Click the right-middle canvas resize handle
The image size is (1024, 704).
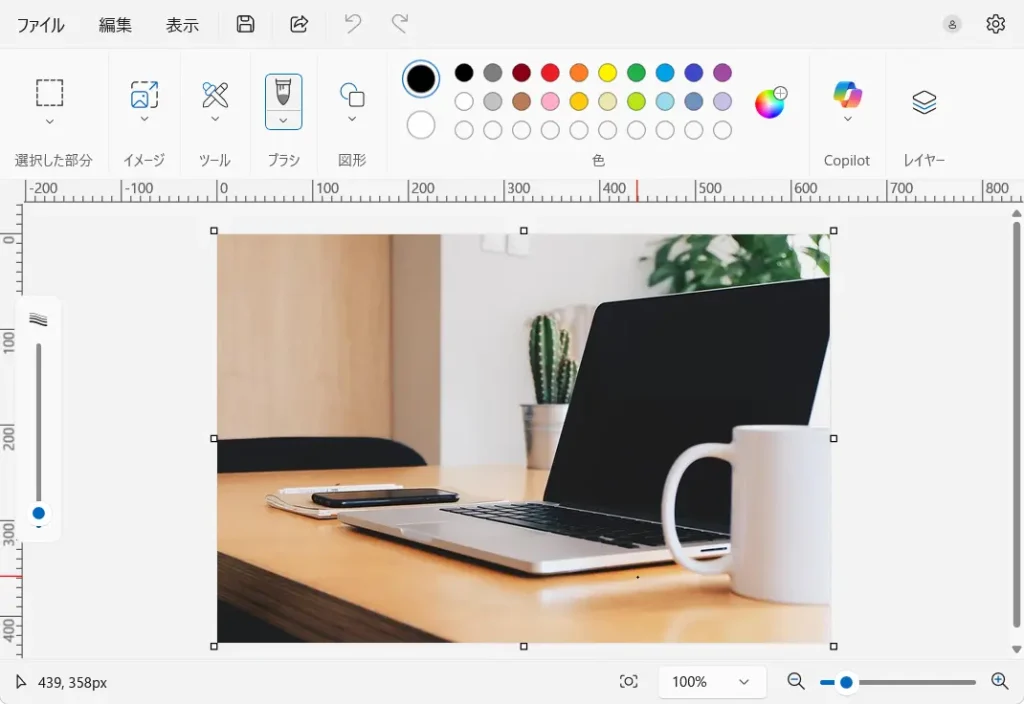coord(833,438)
